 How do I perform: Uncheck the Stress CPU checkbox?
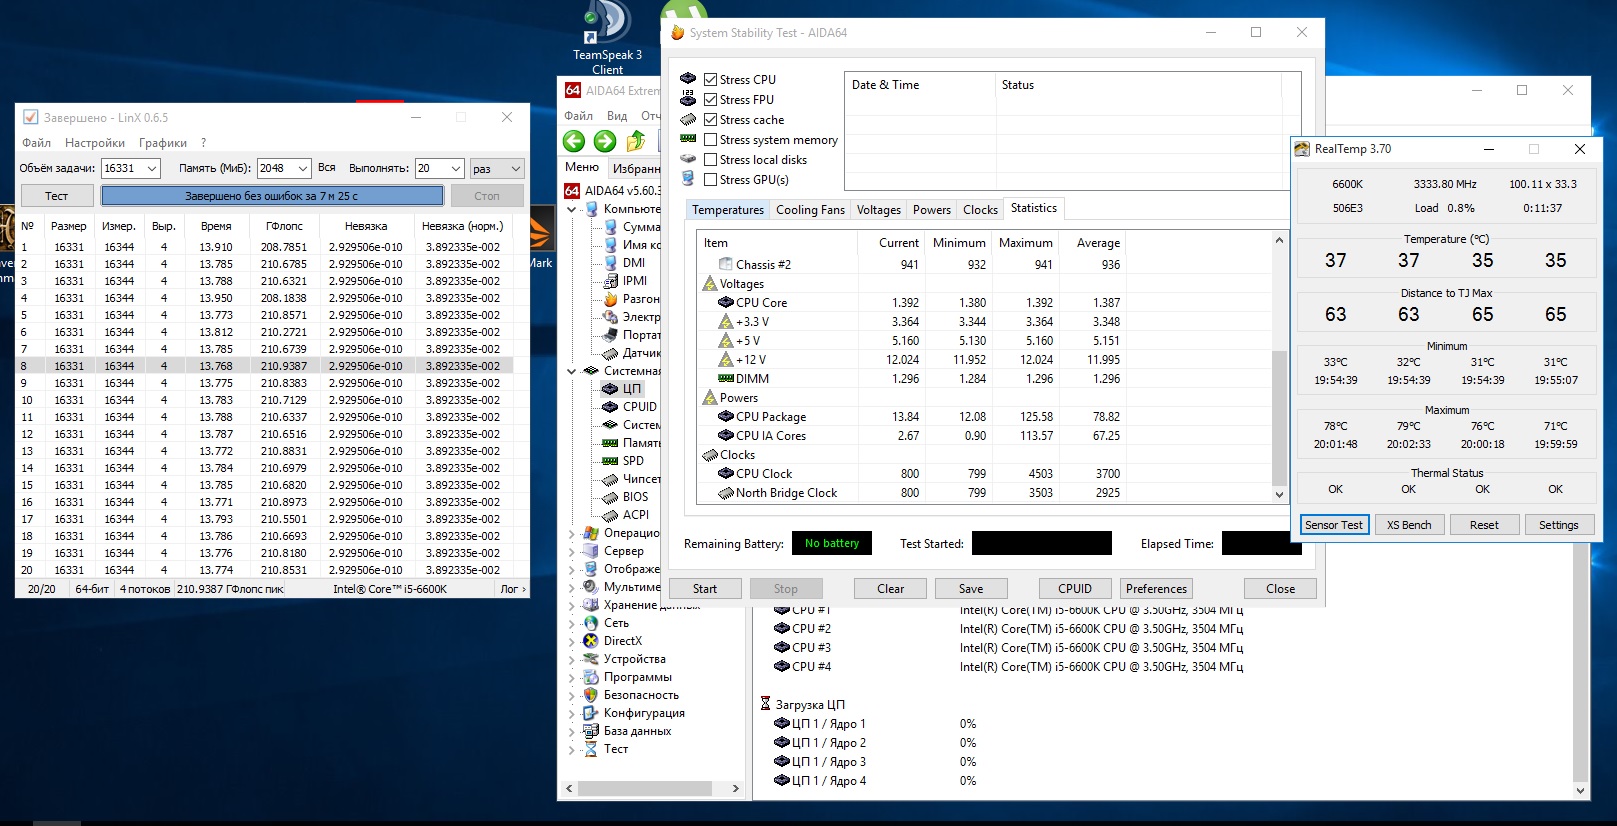710,80
